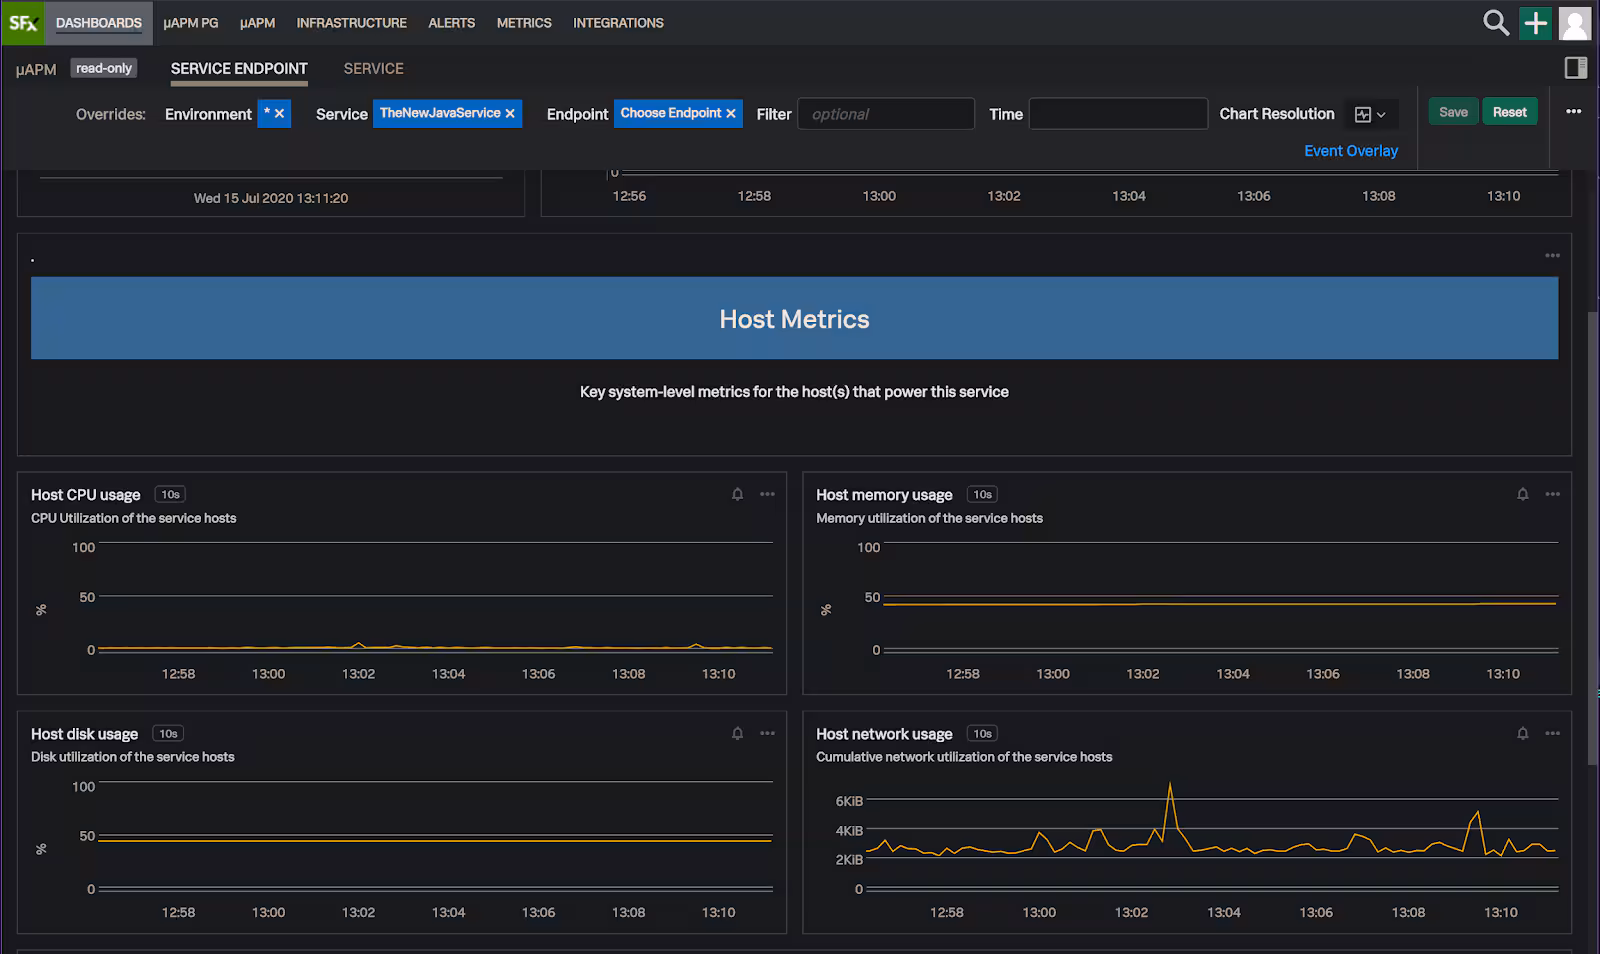Open Host CPU usage chart actions menu
Image resolution: width=1600 pixels, height=954 pixels.
click(x=767, y=494)
